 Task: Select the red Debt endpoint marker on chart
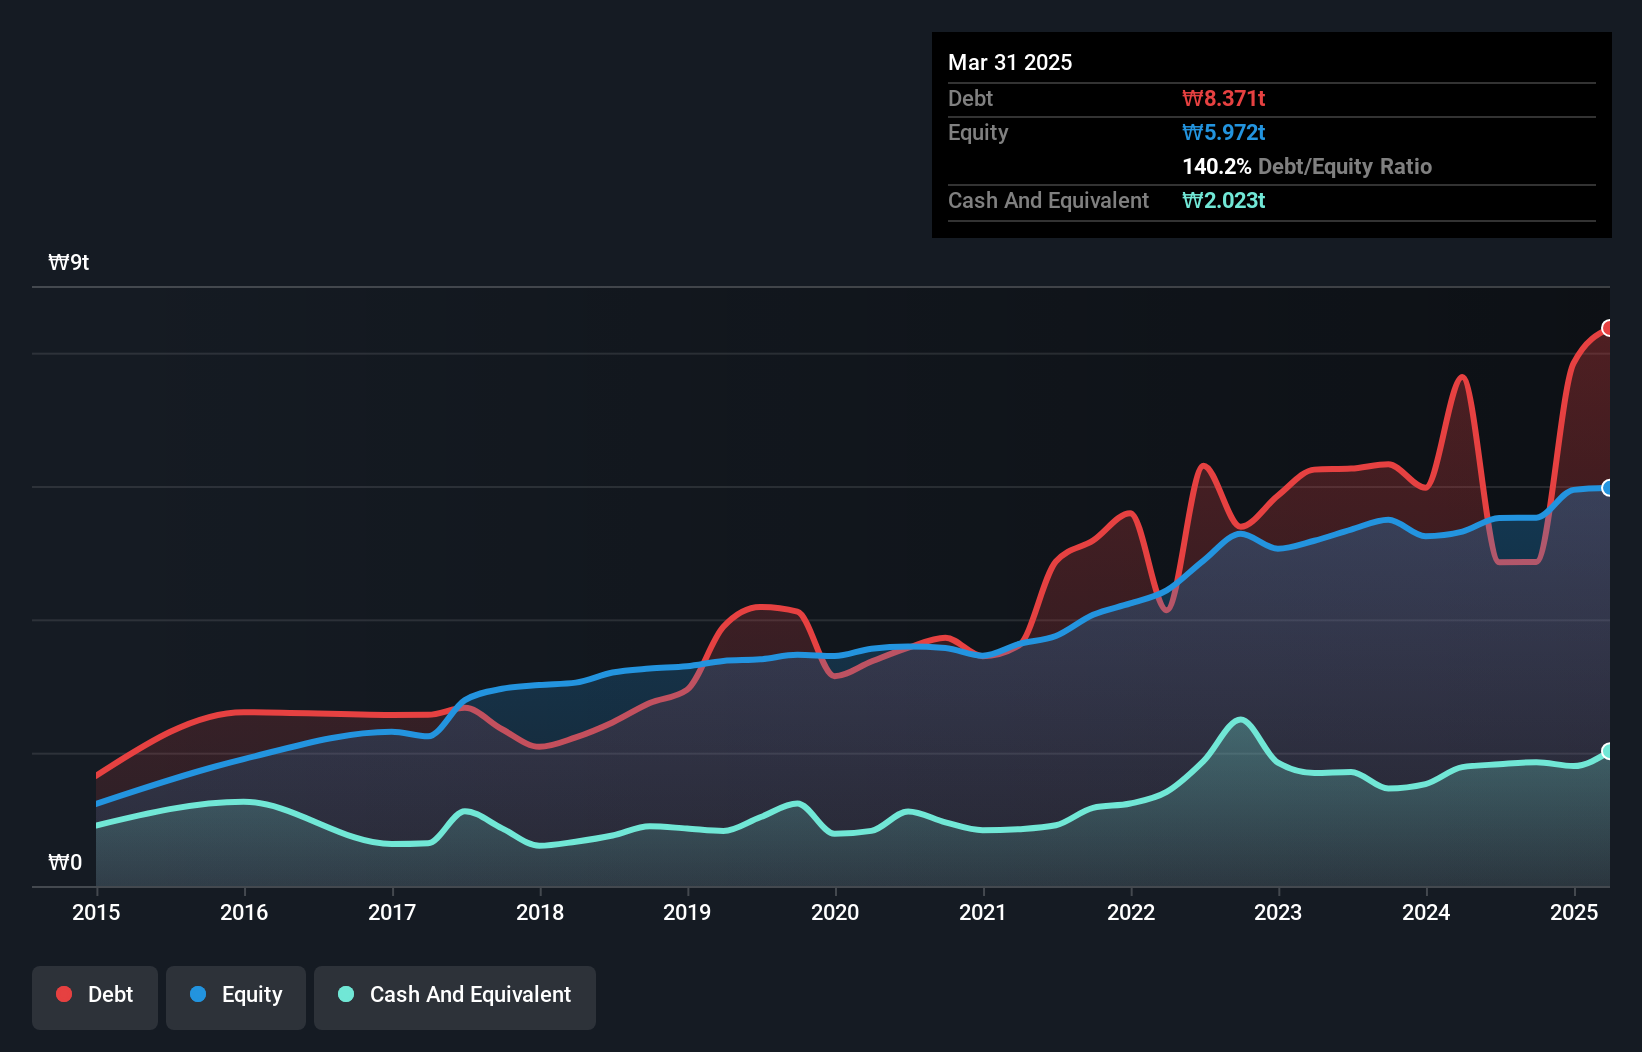[x=1608, y=328]
